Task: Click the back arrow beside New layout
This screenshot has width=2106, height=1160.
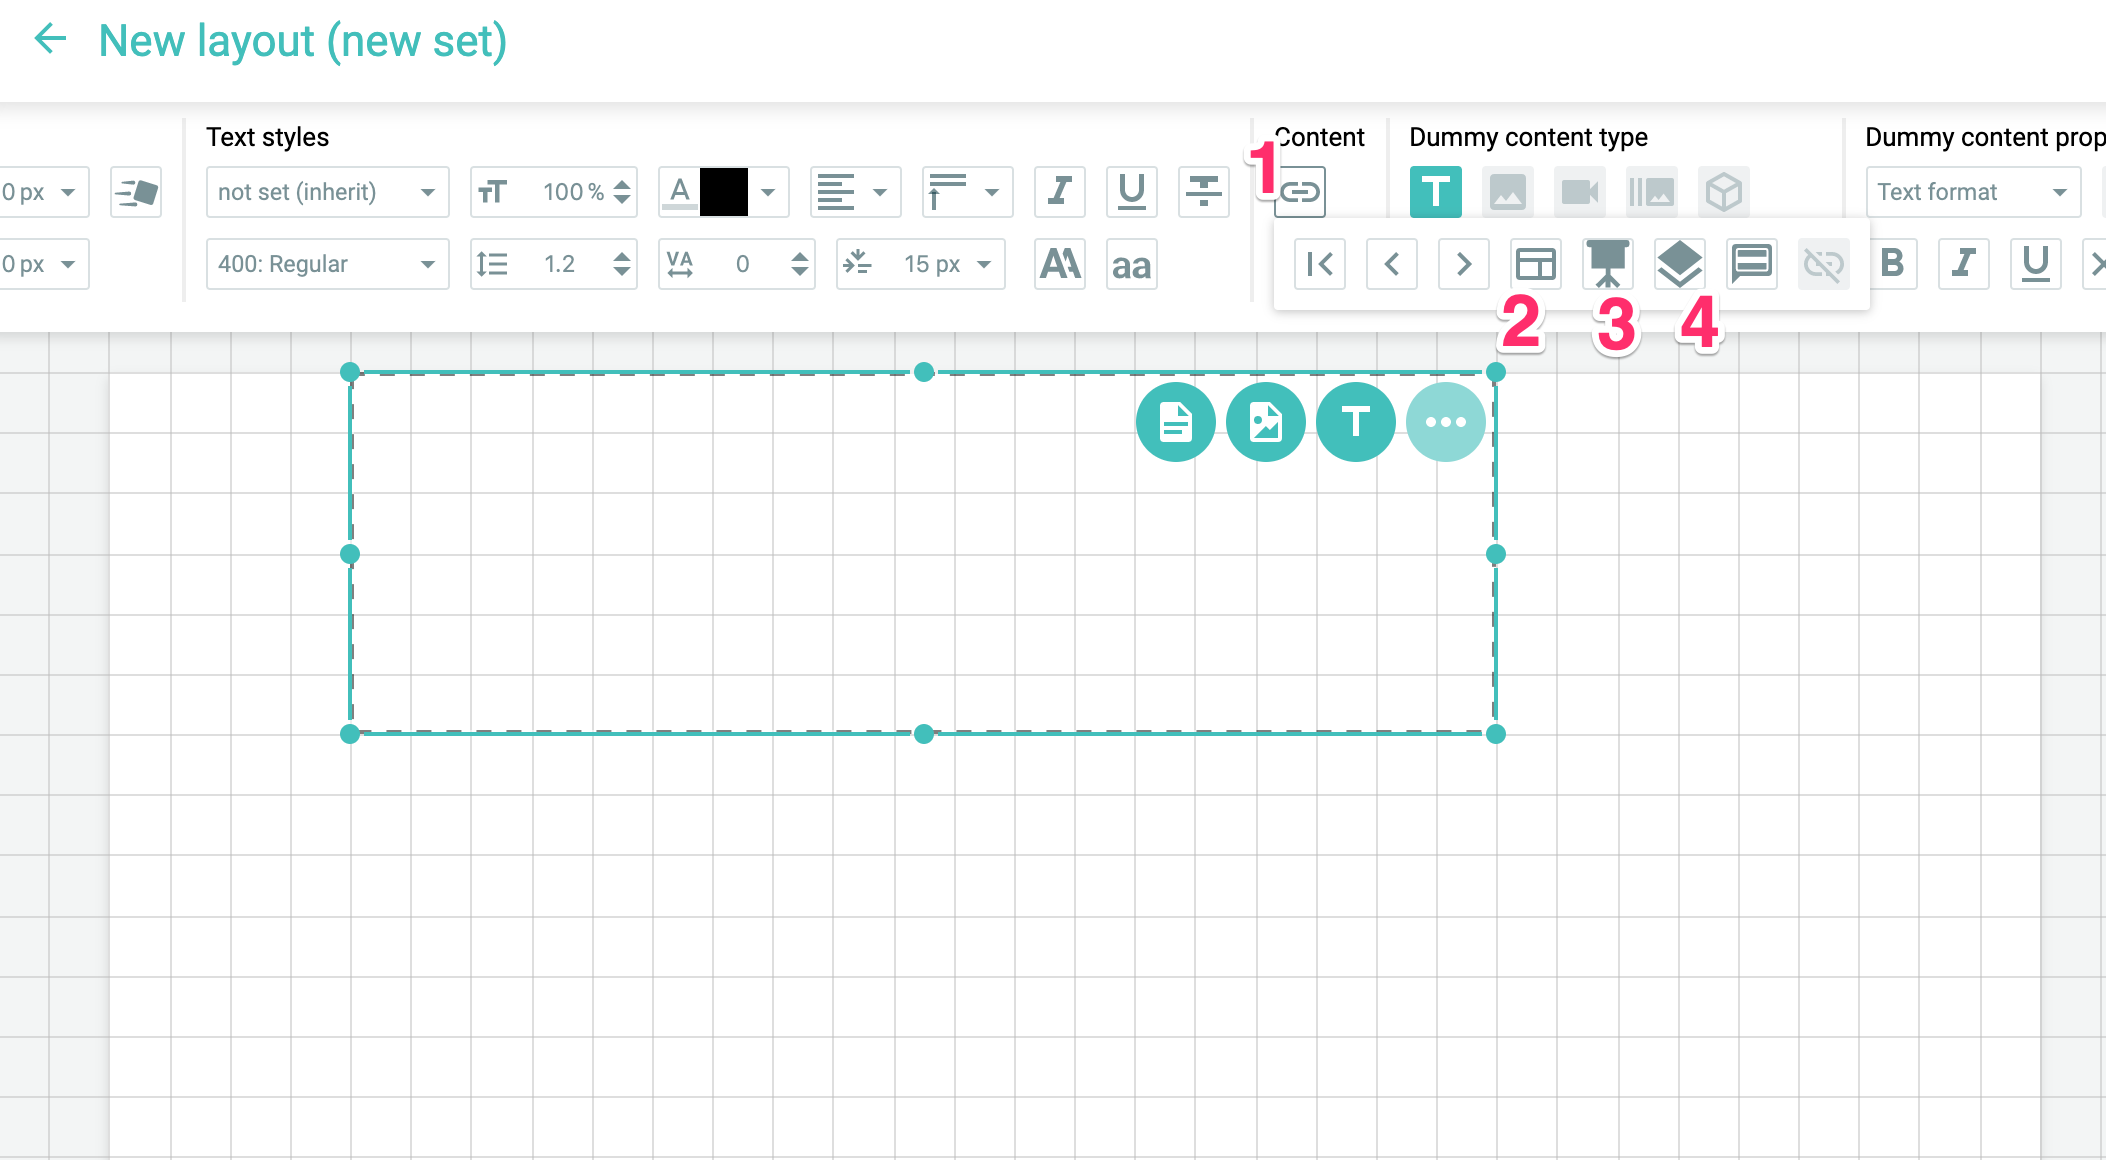Action: [50, 40]
